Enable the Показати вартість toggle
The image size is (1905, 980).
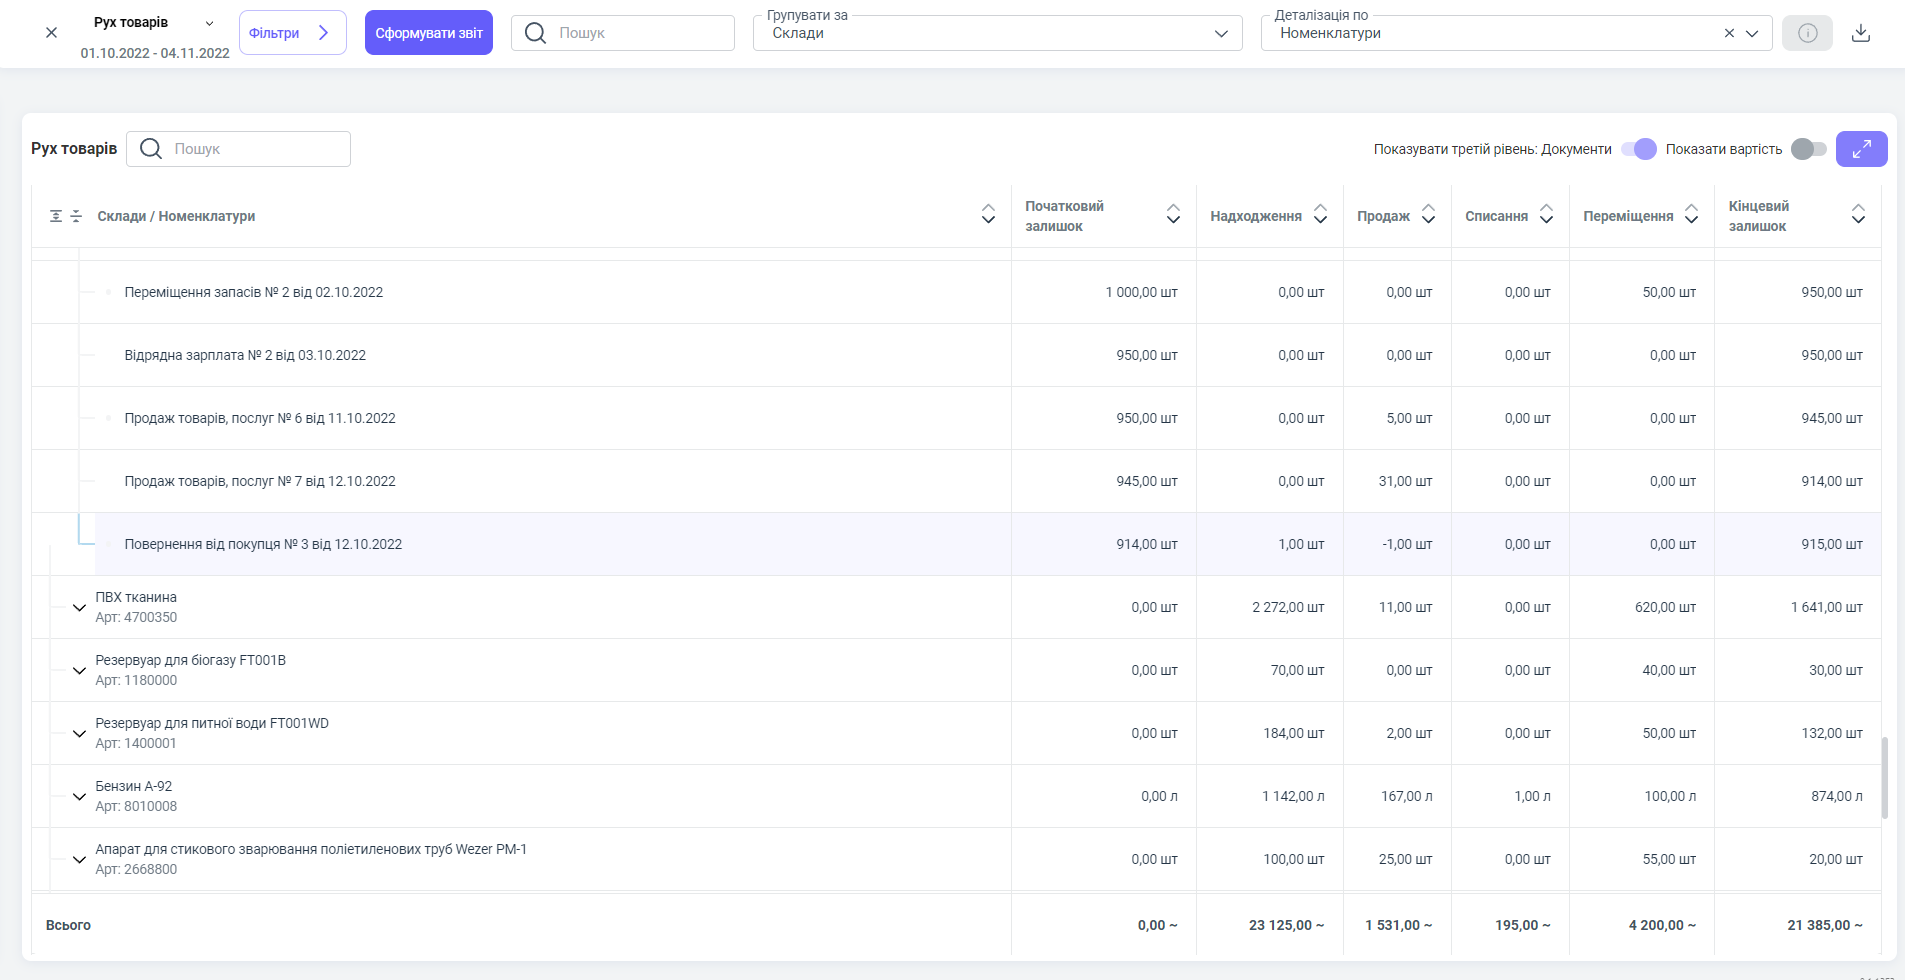point(1808,149)
